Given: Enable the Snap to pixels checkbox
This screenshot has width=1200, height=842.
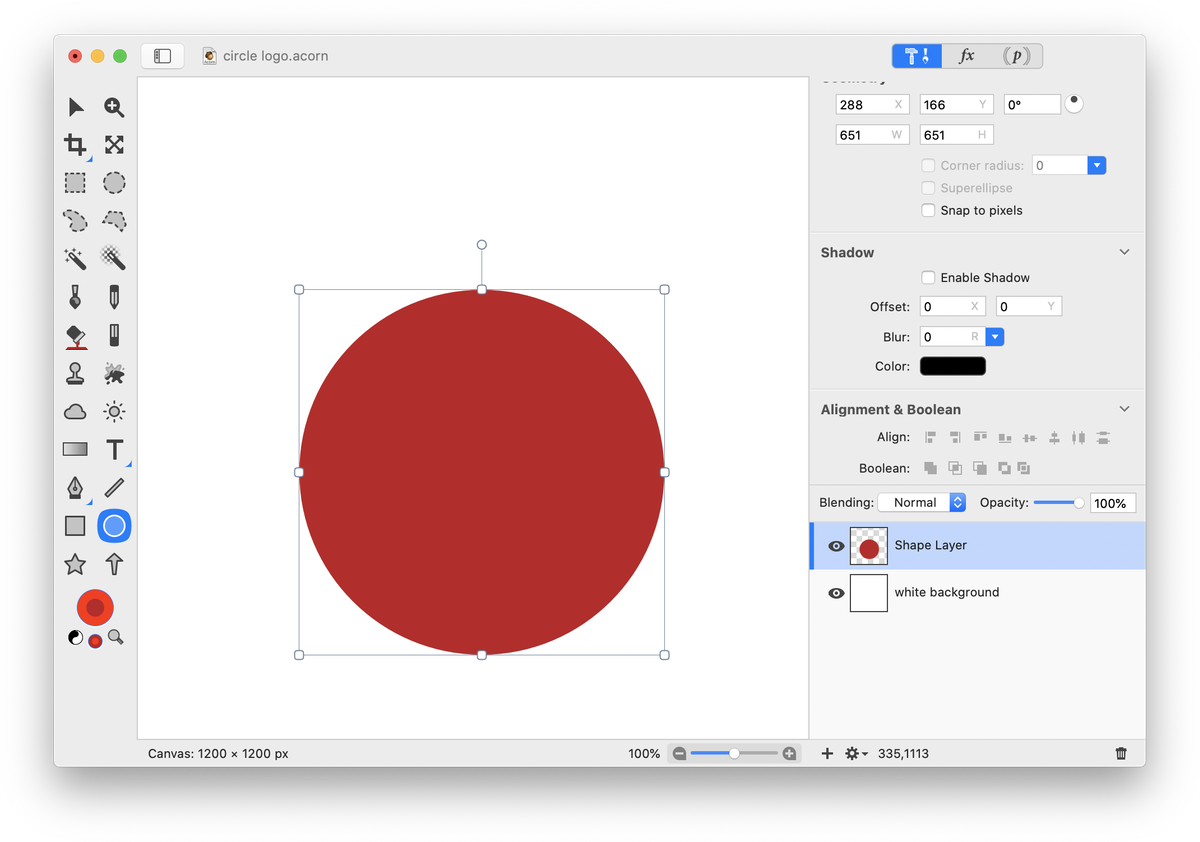Looking at the screenshot, I should coord(929,211).
